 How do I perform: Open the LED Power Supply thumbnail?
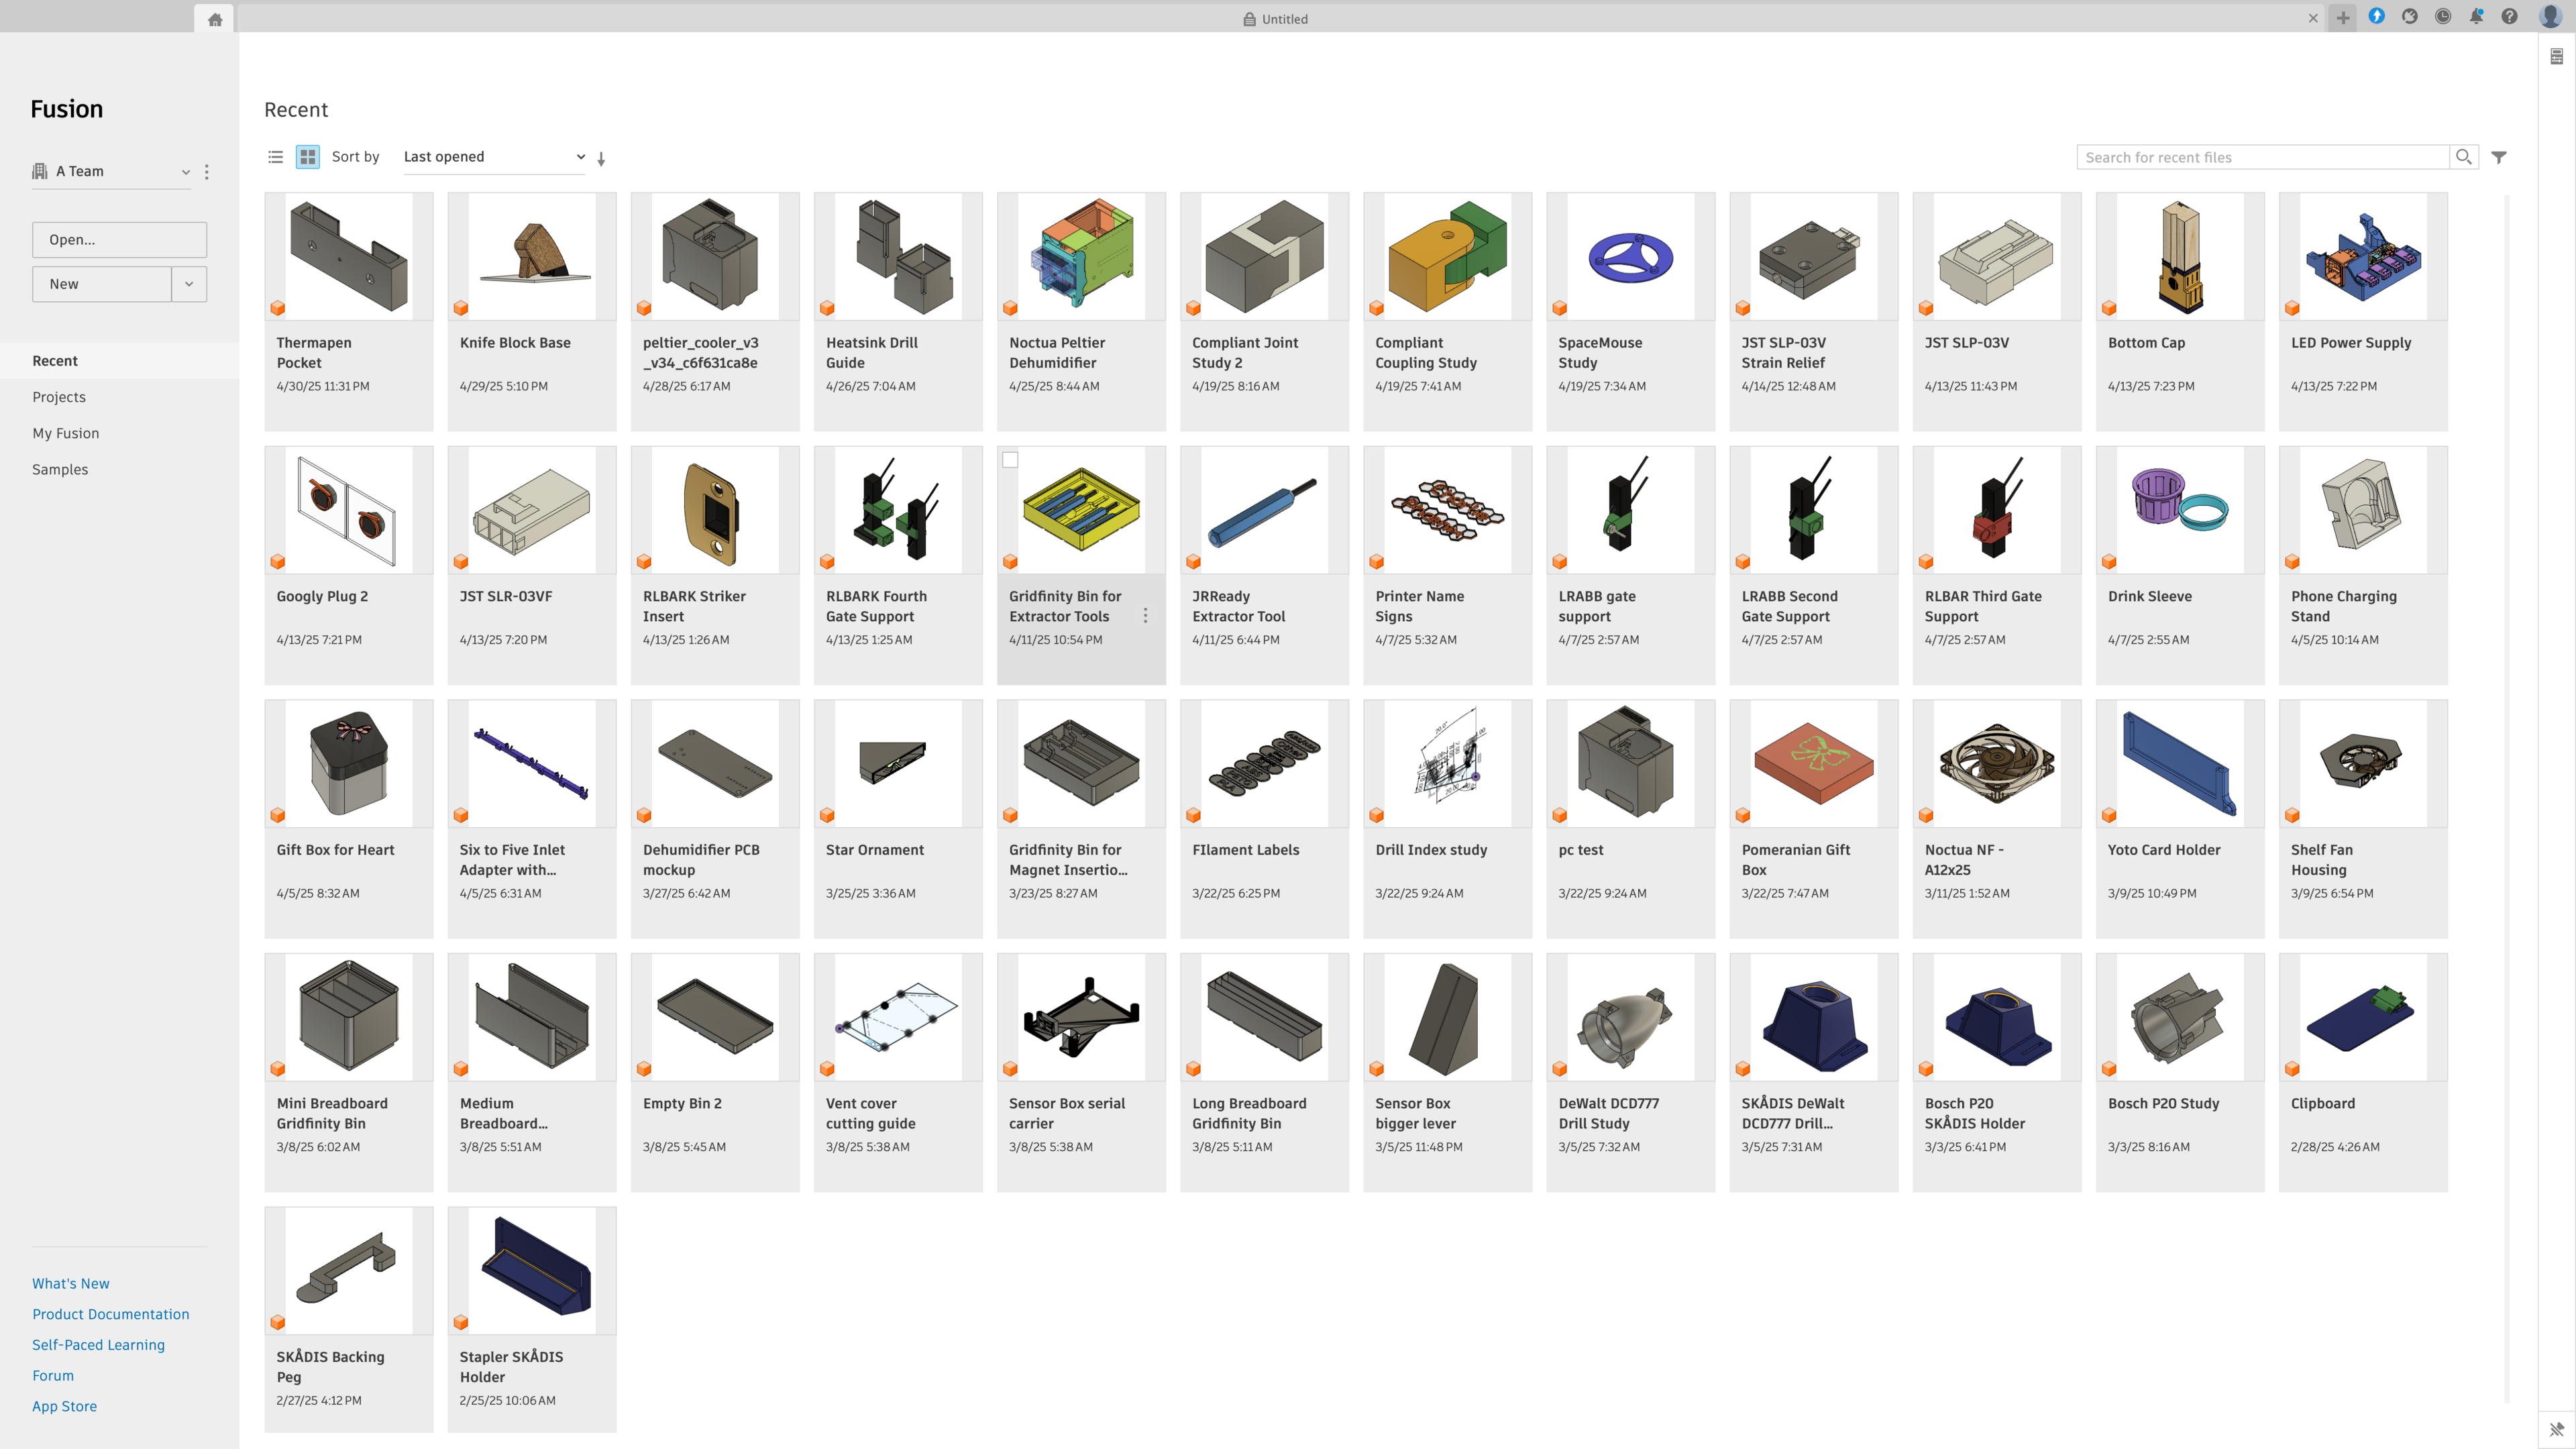click(x=2363, y=257)
